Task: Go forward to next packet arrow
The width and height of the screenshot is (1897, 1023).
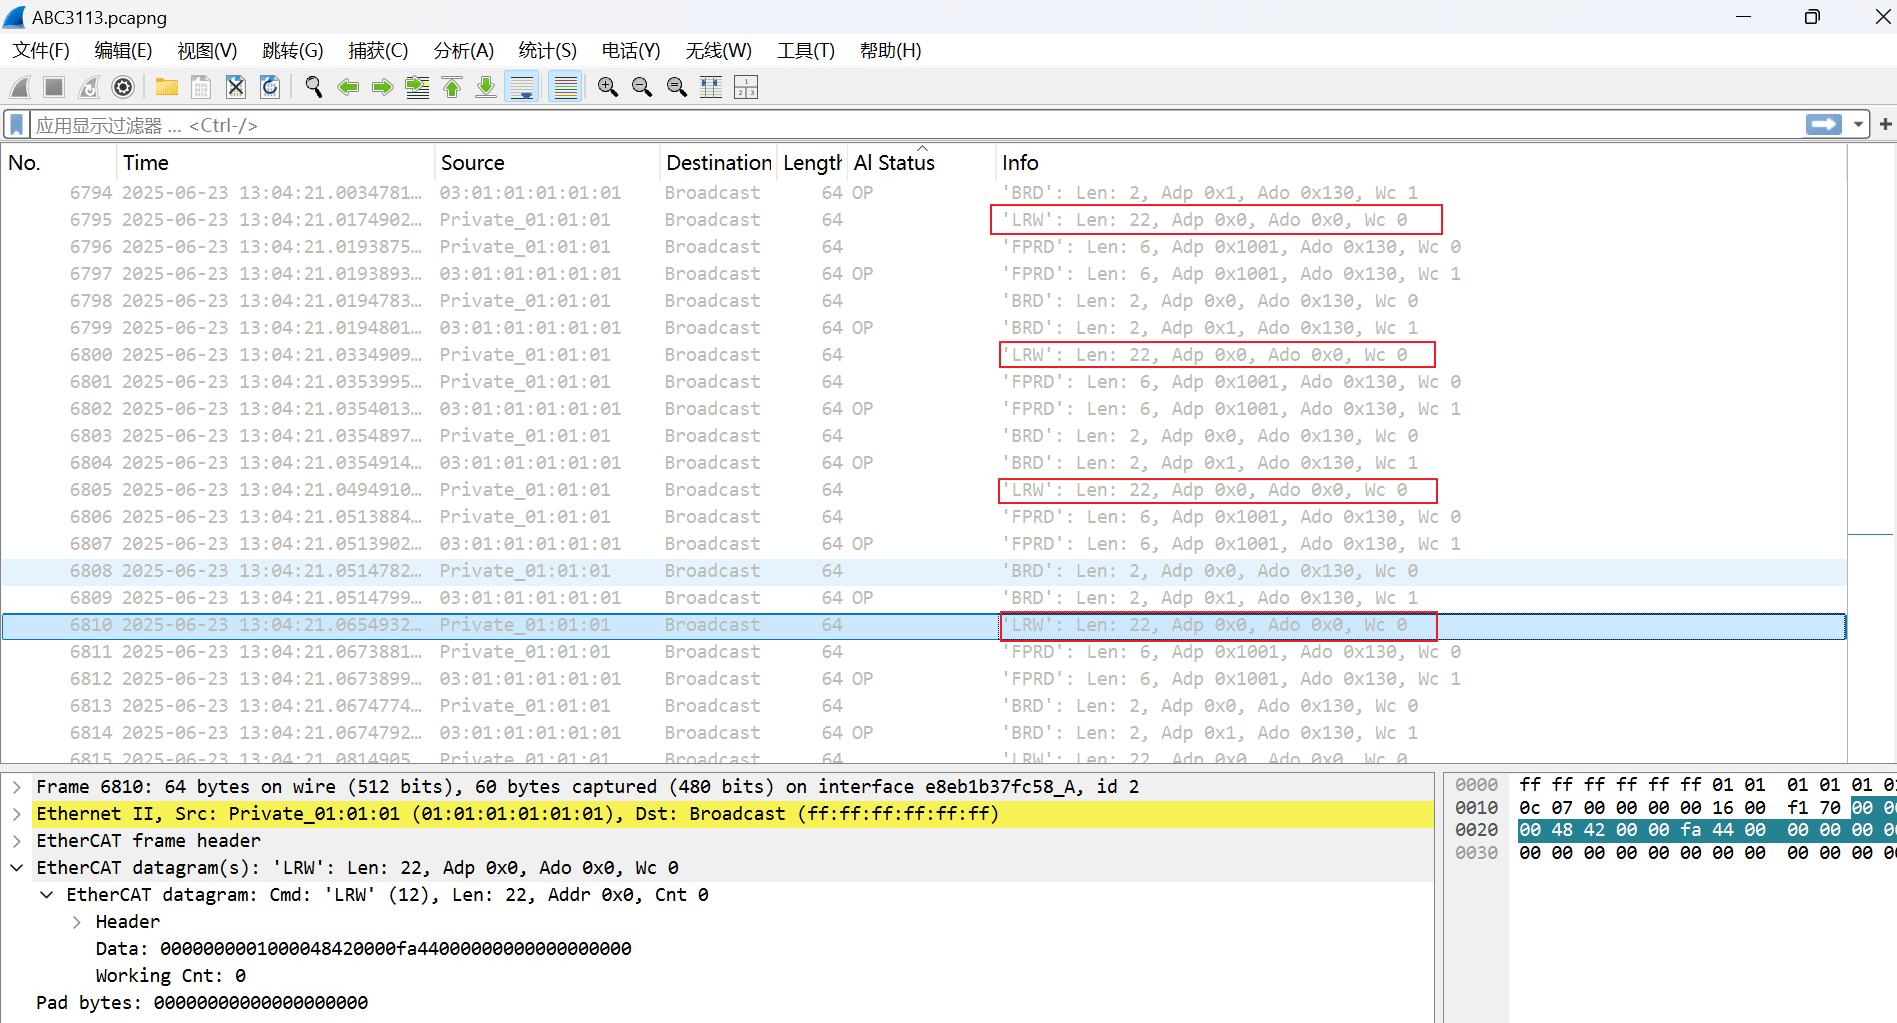Action: coord(382,88)
